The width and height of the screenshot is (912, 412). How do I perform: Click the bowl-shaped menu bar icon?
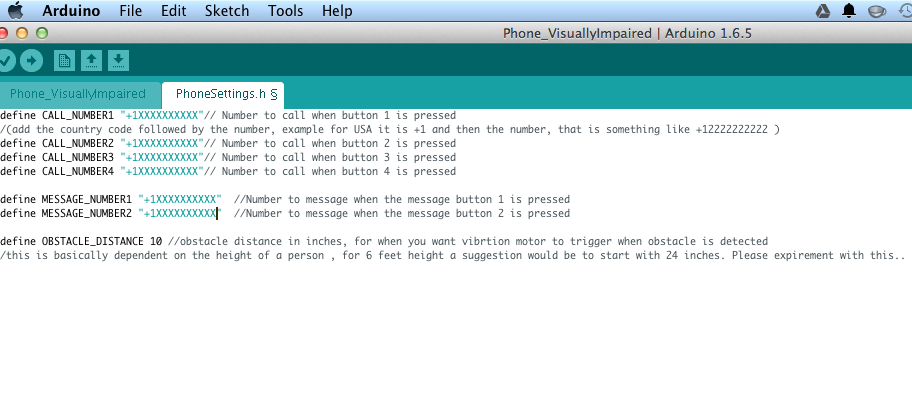click(877, 12)
